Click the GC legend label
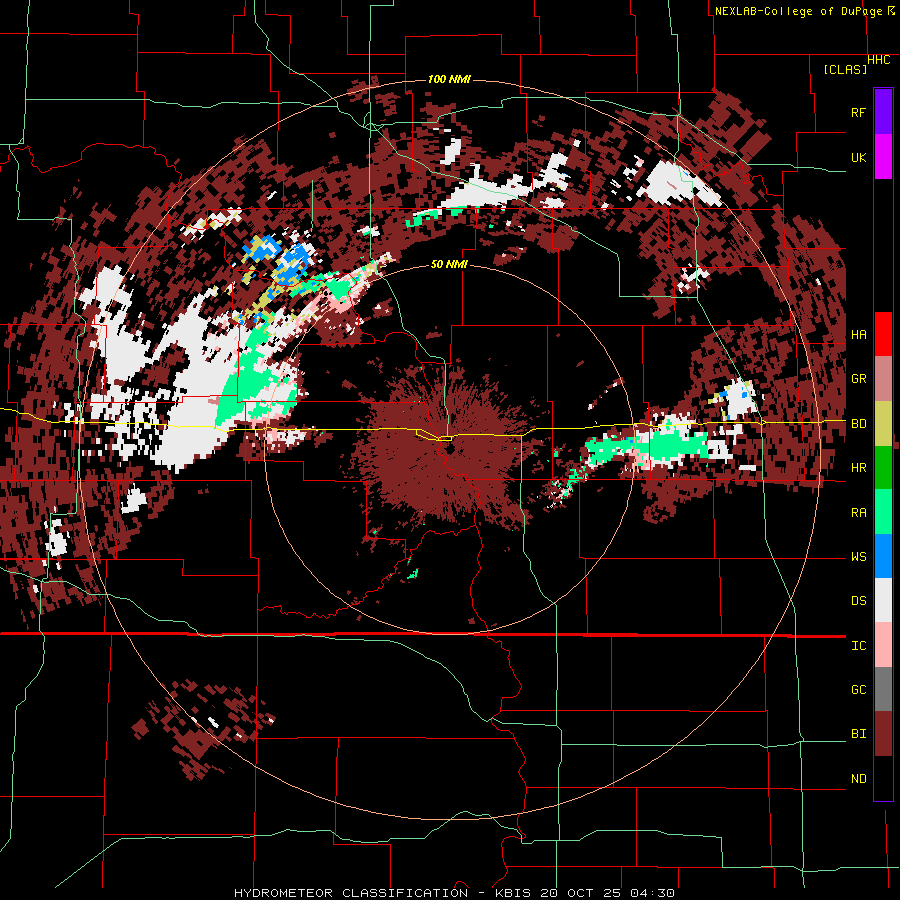This screenshot has height=900, width=900. (859, 689)
